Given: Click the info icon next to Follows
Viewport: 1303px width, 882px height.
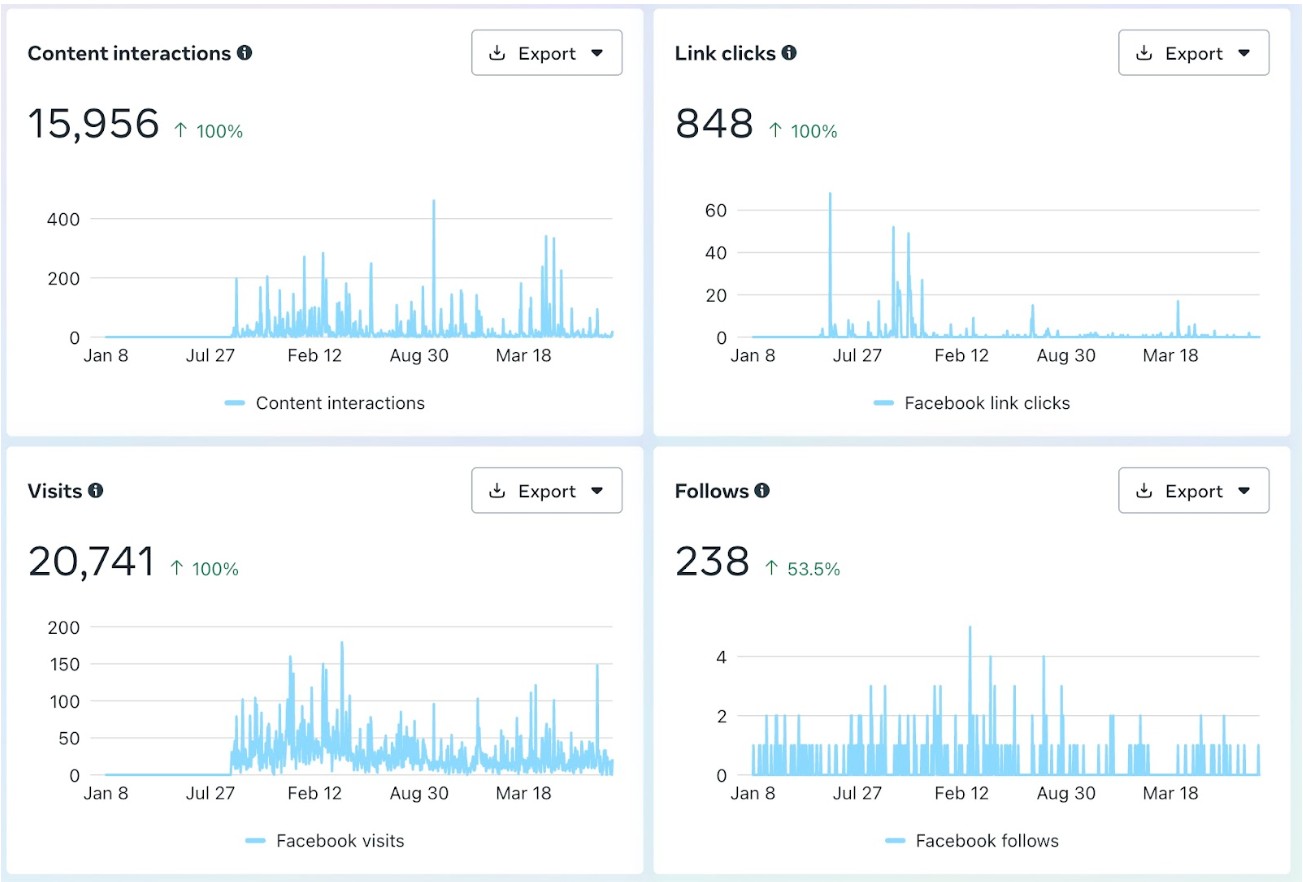Looking at the screenshot, I should (762, 491).
